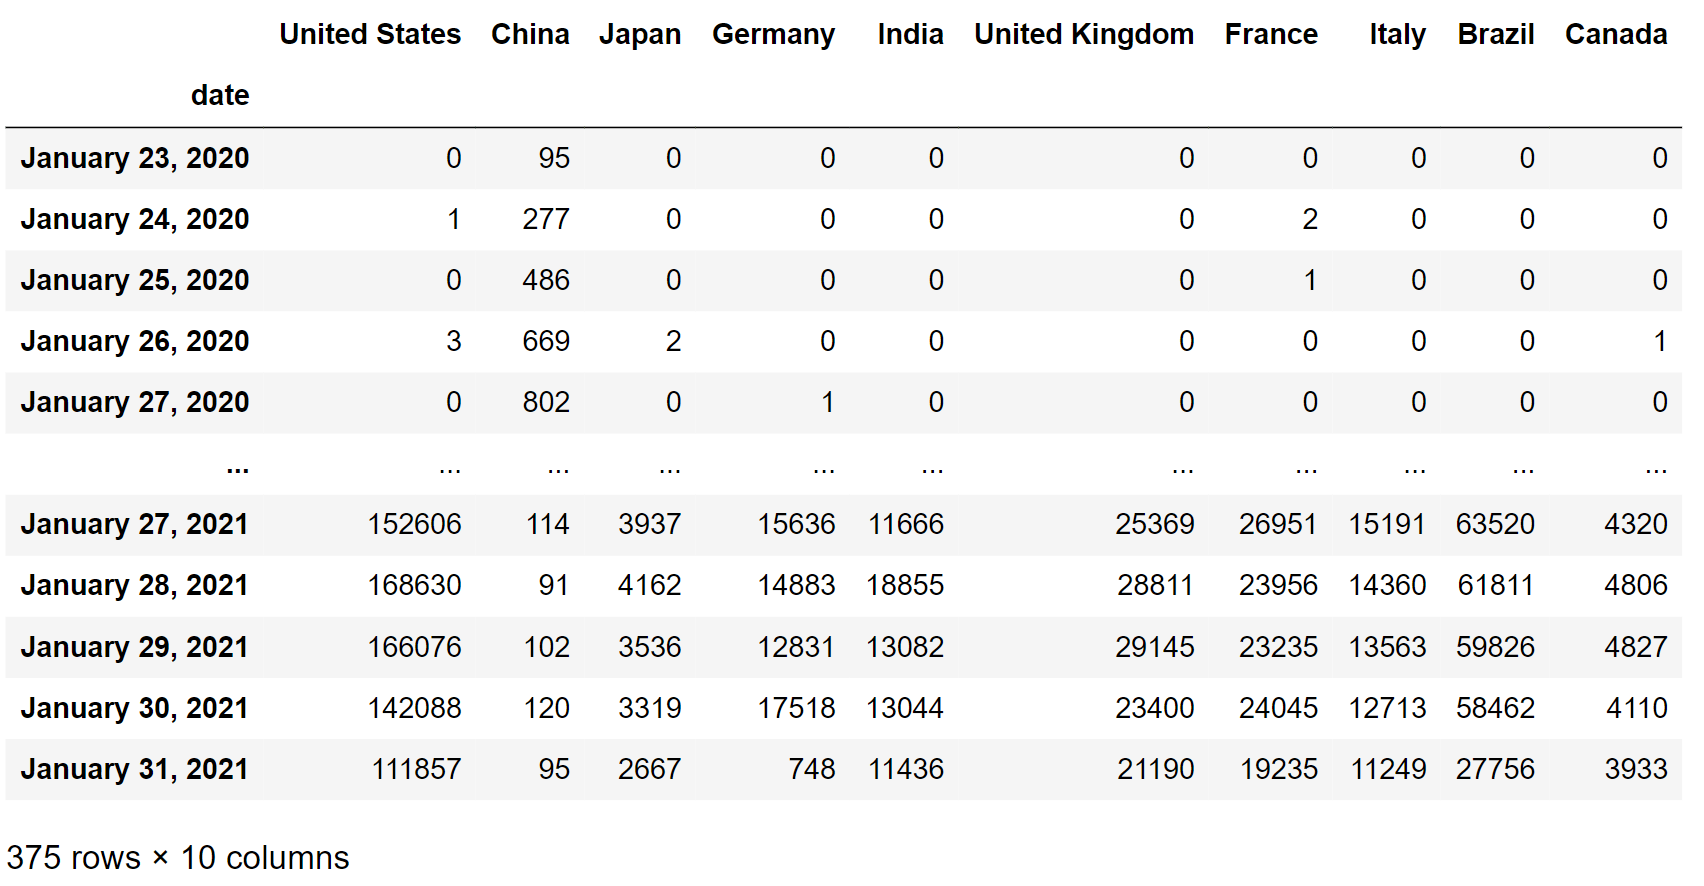Click the date index label
The height and width of the screenshot is (886, 1704).
(220, 95)
